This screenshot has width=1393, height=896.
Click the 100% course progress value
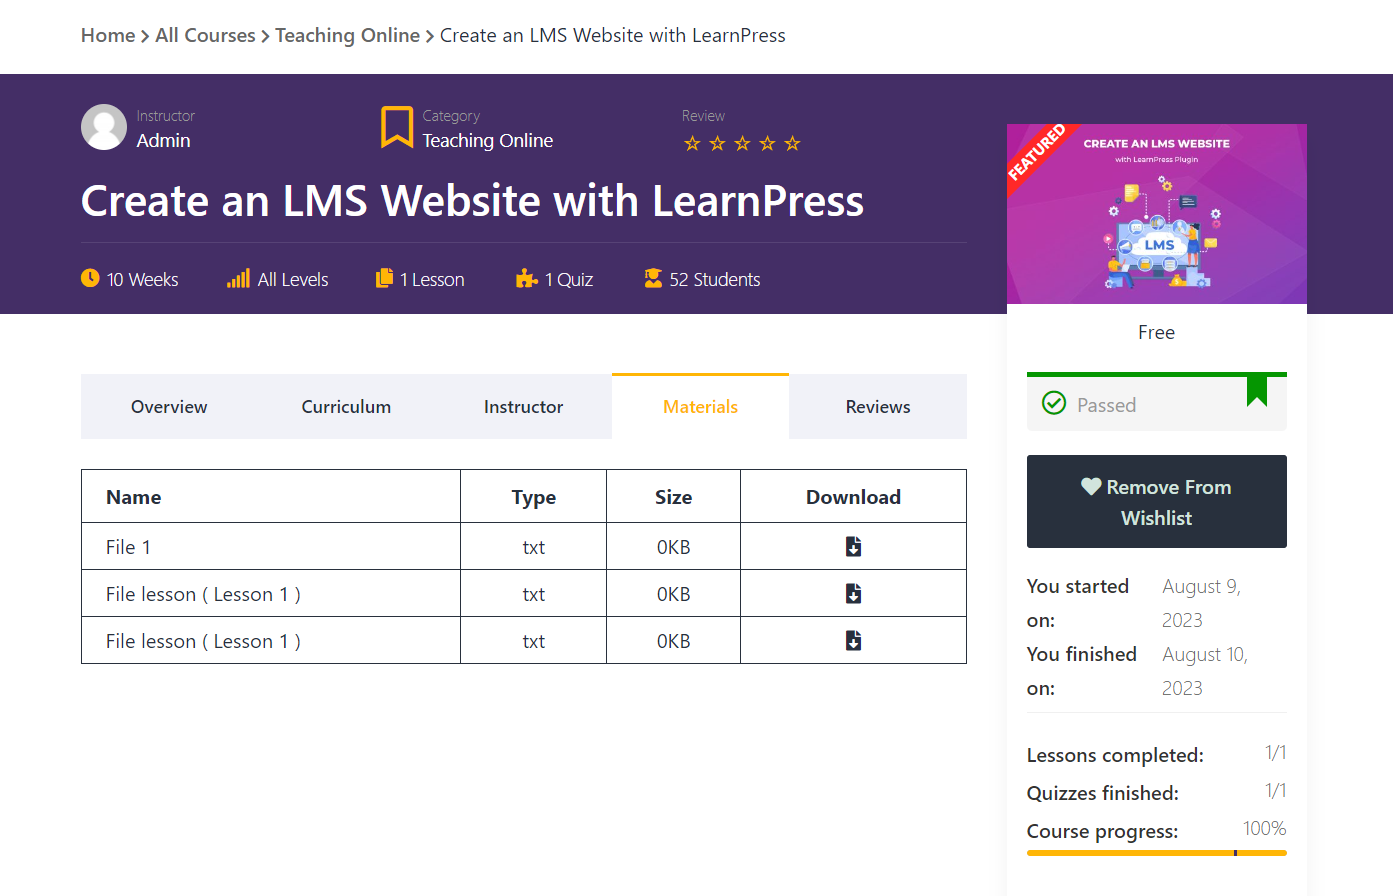(x=1264, y=828)
